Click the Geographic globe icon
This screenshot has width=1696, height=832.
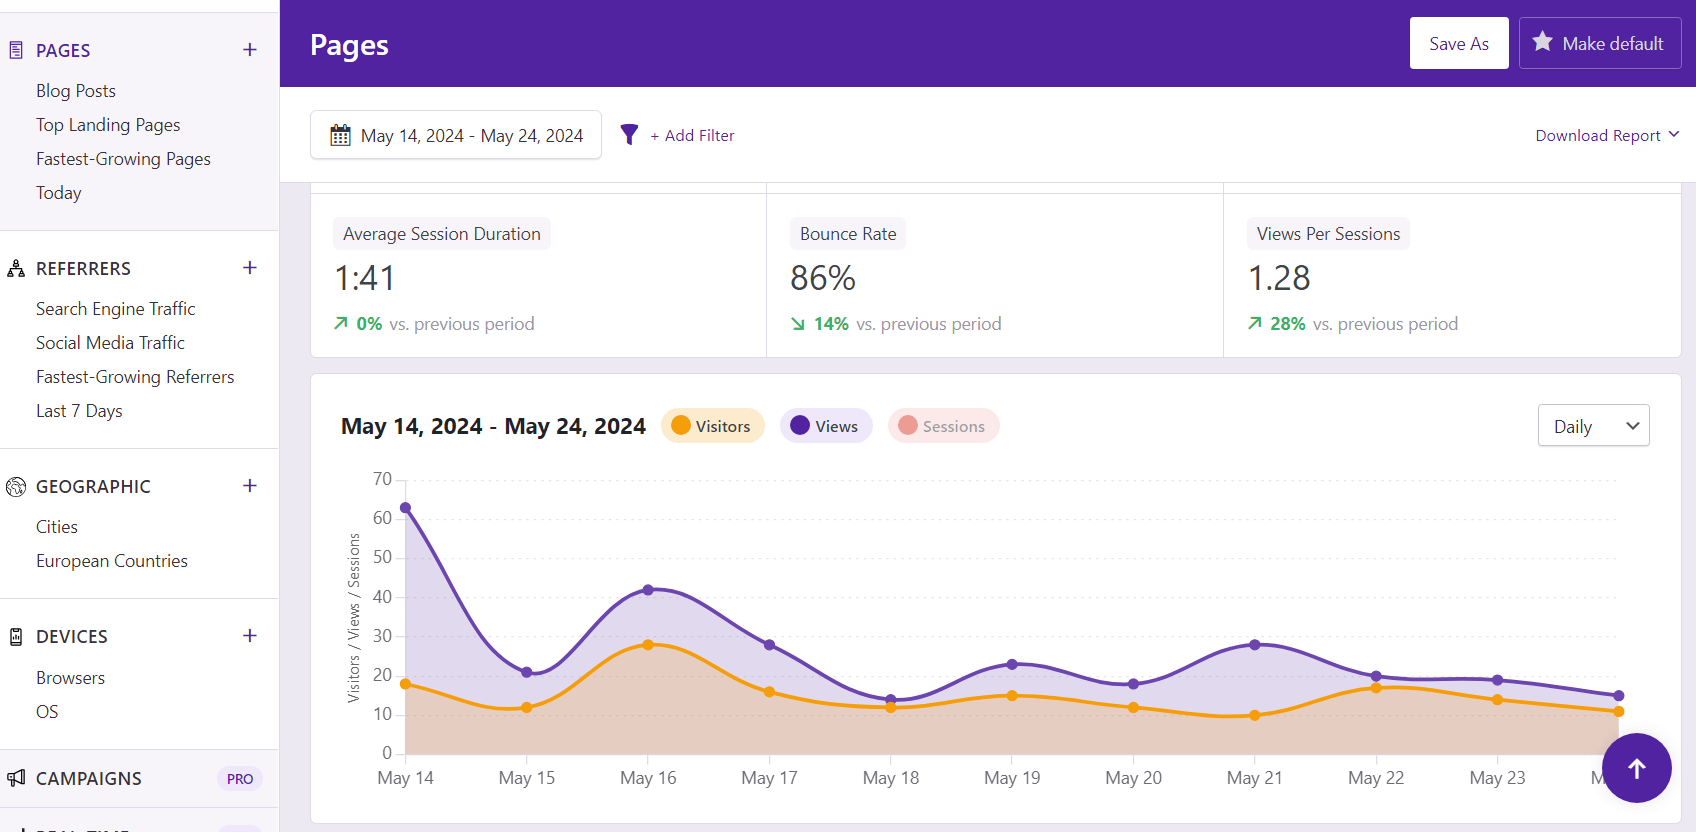[x=16, y=487]
